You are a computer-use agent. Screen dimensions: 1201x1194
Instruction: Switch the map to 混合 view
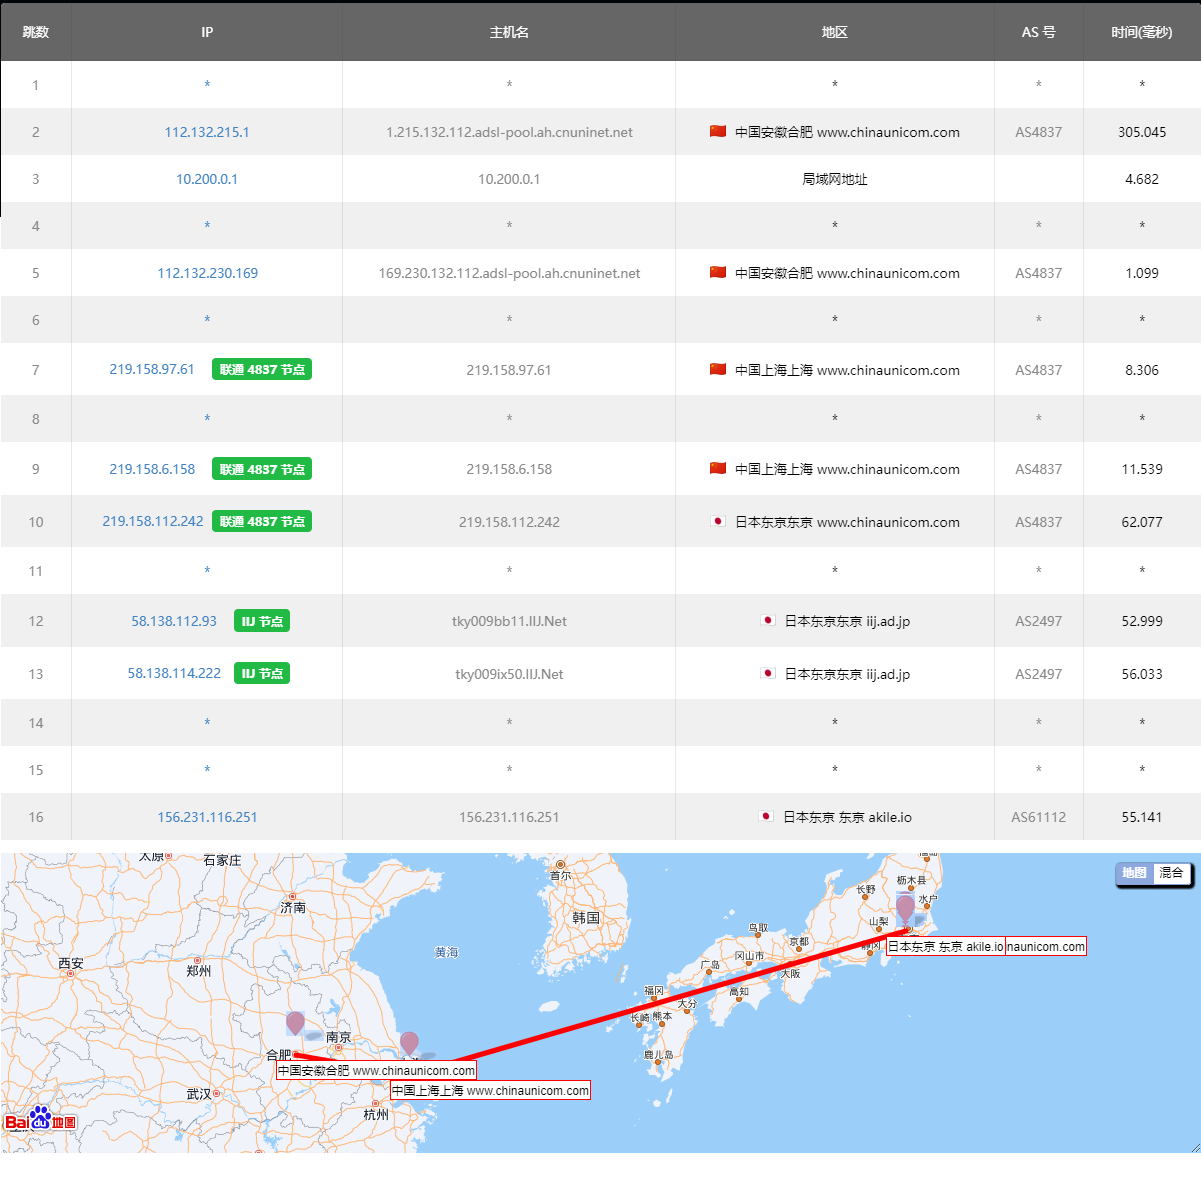(1171, 873)
